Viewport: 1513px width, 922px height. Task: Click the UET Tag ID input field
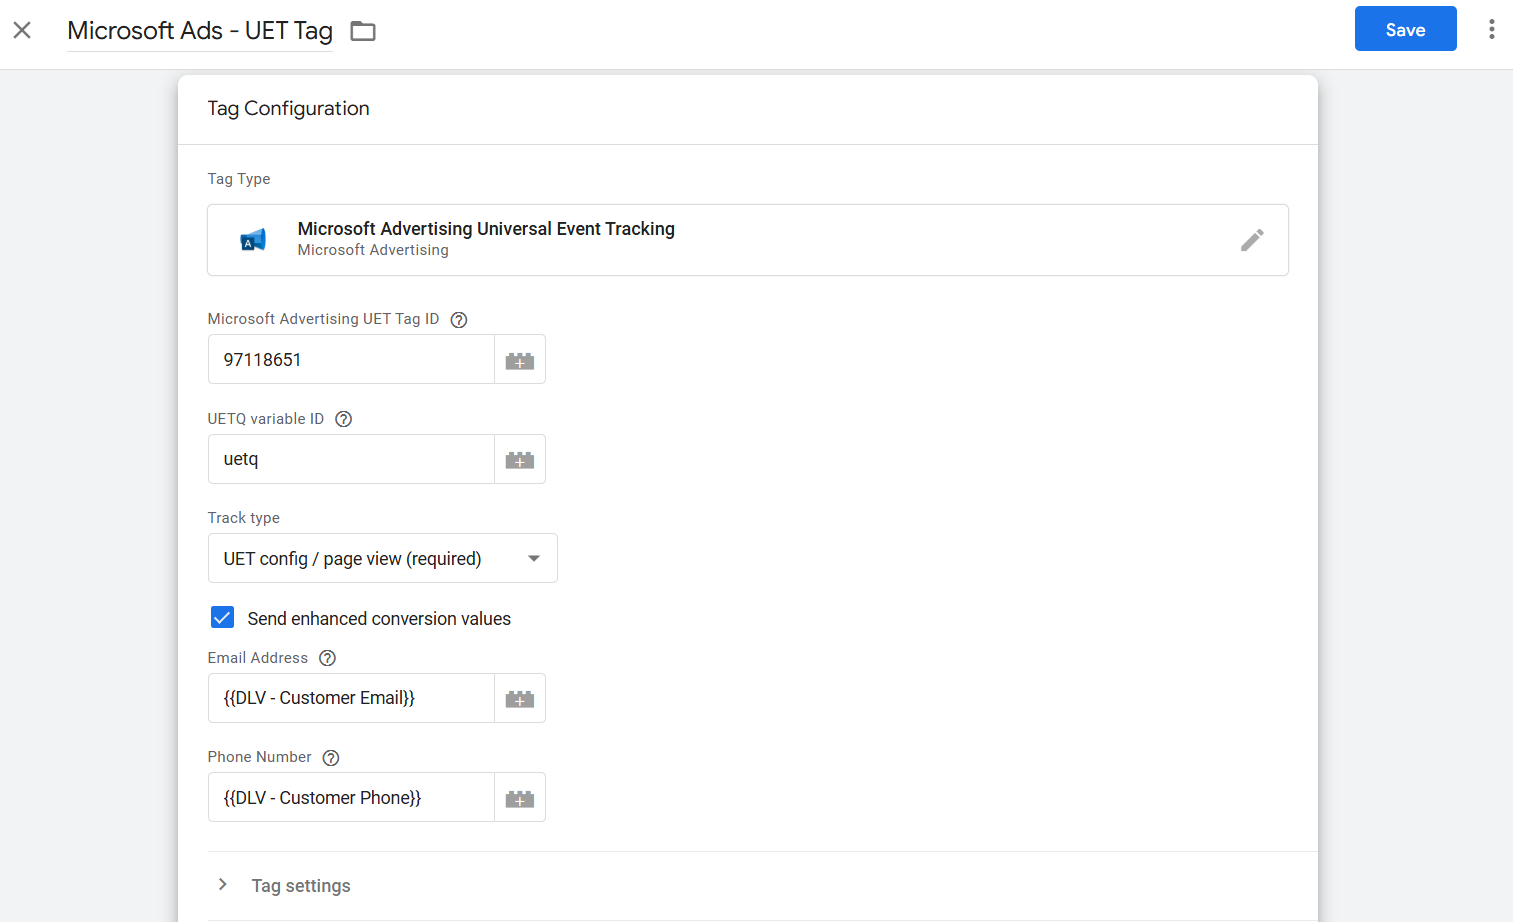(351, 360)
